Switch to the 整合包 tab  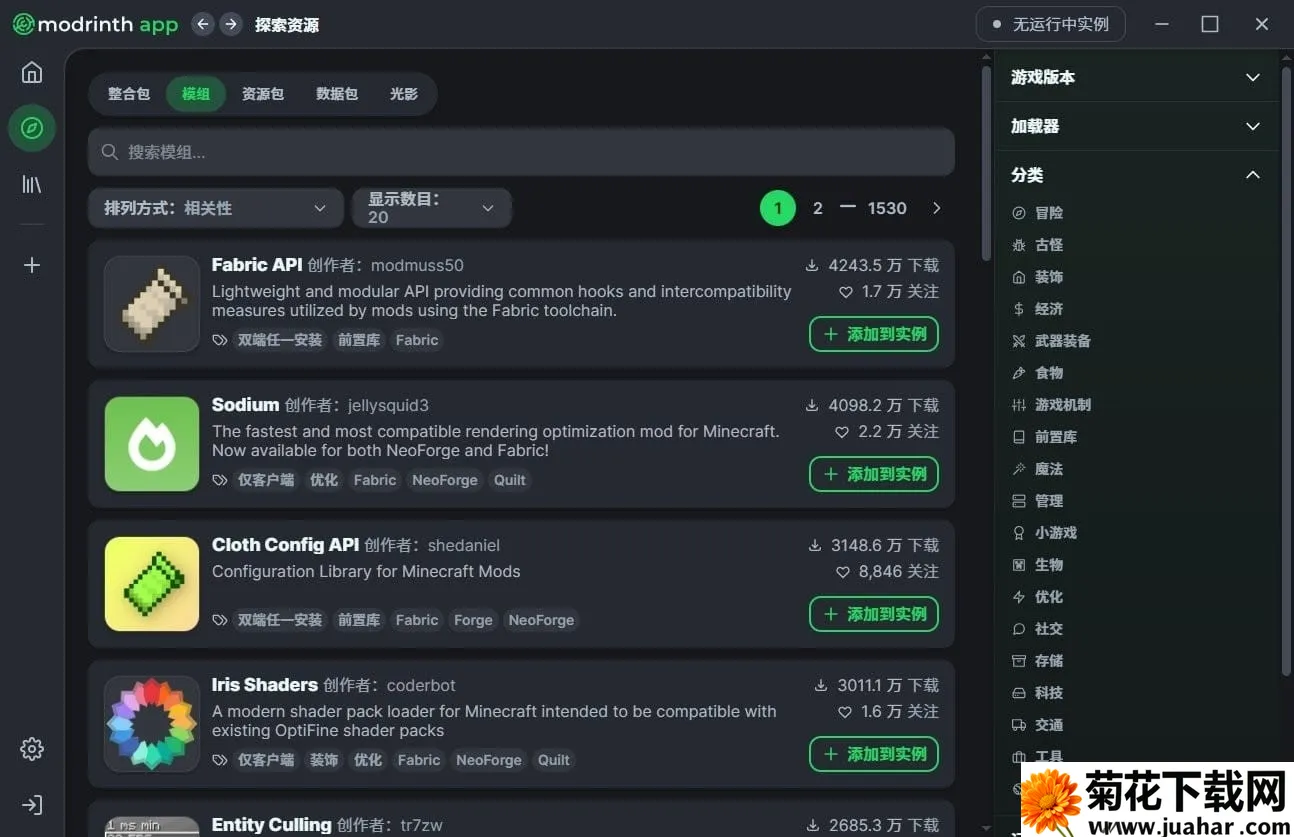[x=129, y=94]
